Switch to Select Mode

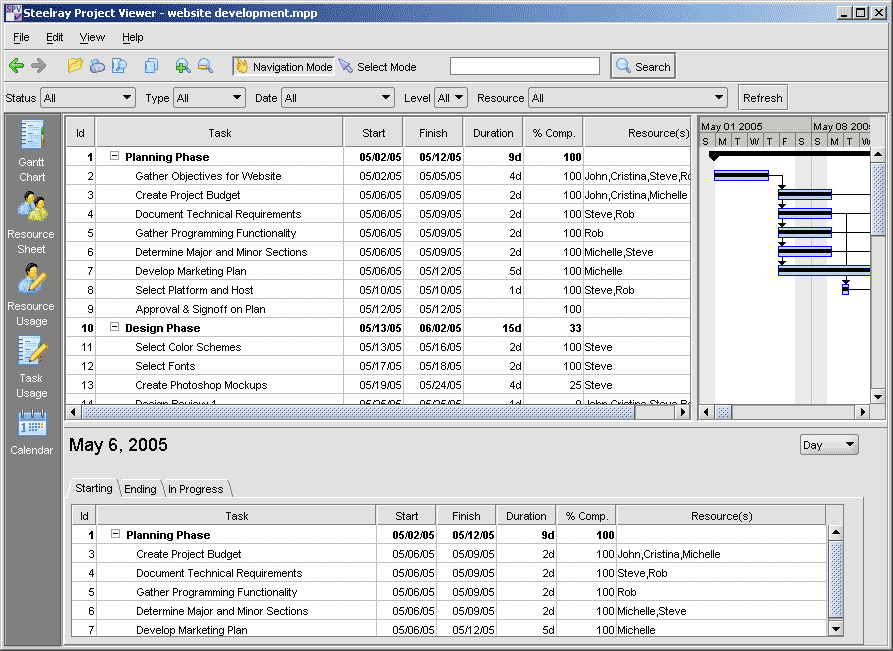[377, 67]
